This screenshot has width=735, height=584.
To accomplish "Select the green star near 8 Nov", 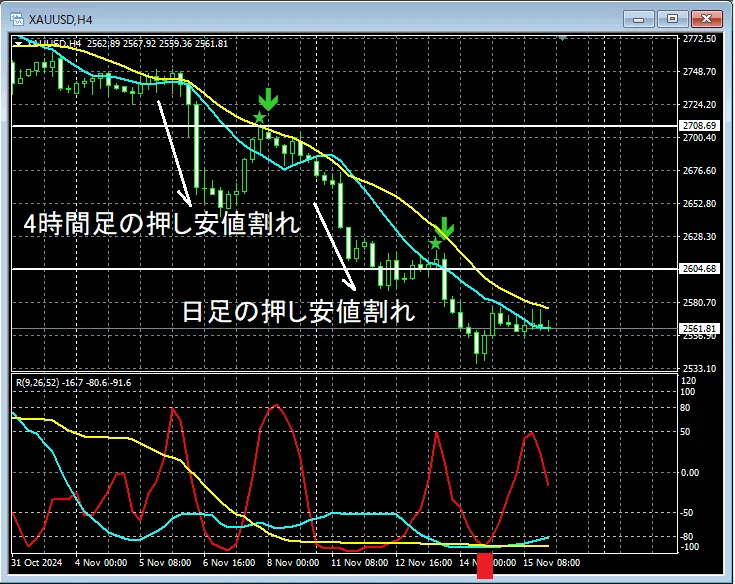I will coord(259,117).
